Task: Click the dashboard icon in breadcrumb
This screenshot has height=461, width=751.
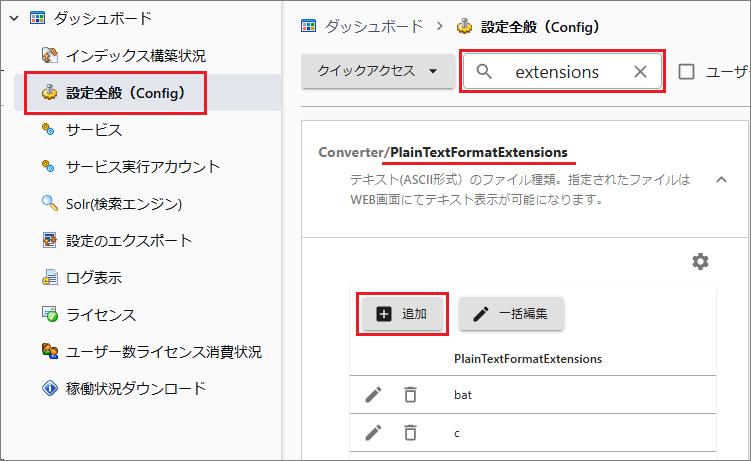Action: tap(309, 26)
